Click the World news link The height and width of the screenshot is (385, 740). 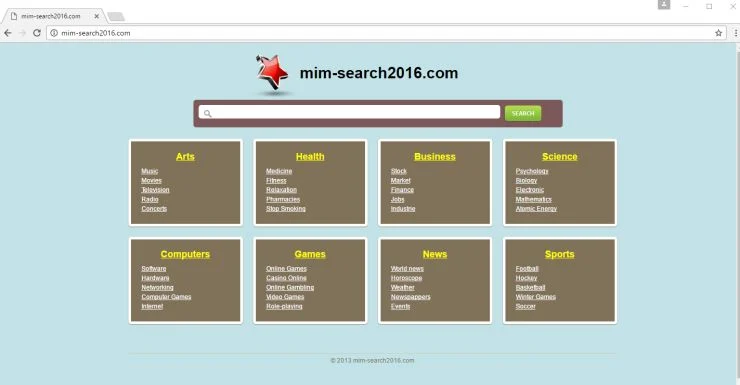pyautogui.click(x=407, y=269)
